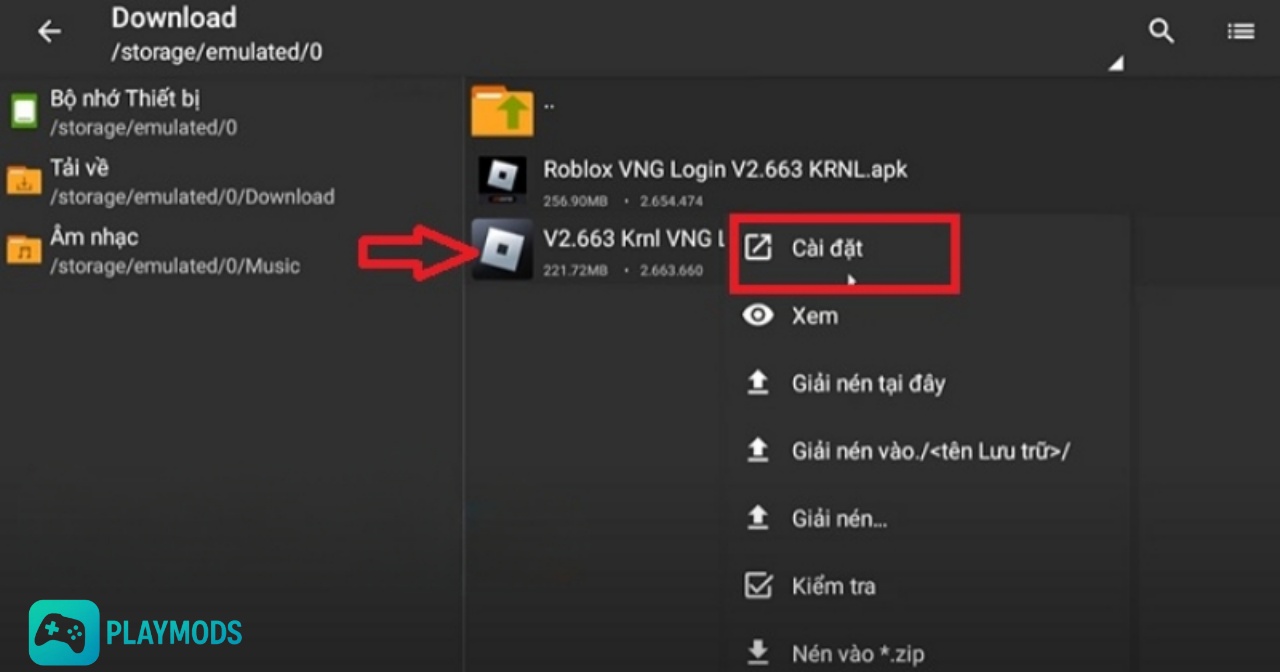The width and height of the screenshot is (1280, 672).
Task: Click Roblox VNG Login KRNL apk thumbnail
Action: pyautogui.click(x=502, y=181)
